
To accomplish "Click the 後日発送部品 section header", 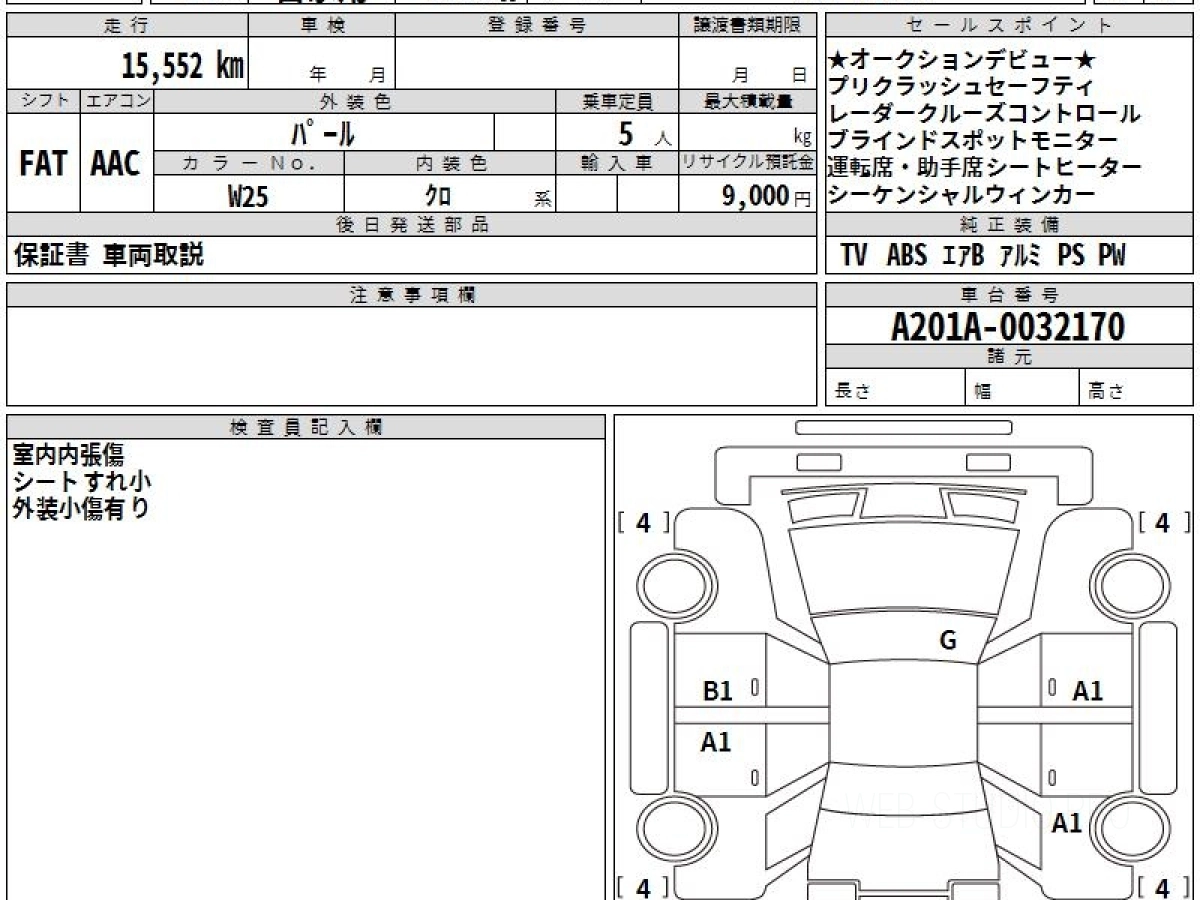I will (x=412, y=225).
